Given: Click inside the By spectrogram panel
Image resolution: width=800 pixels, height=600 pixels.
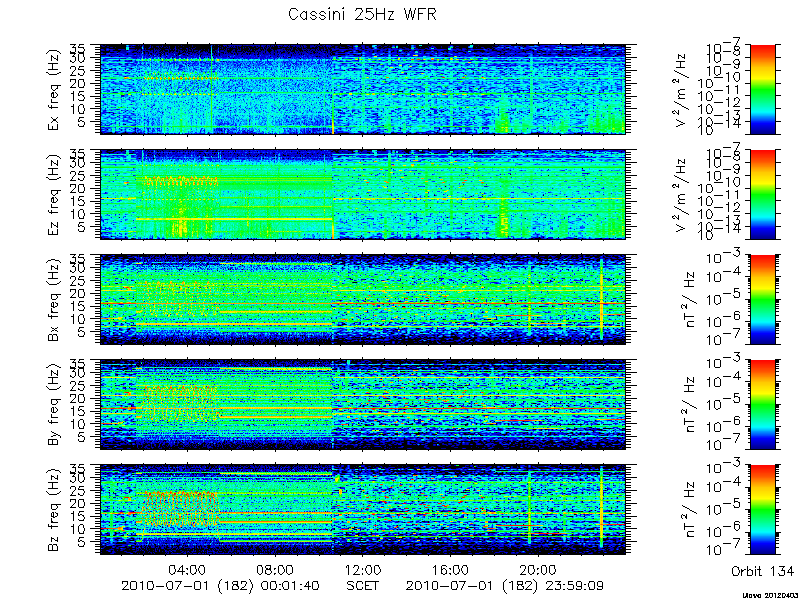Looking at the screenshot, I should pos(362,405).
